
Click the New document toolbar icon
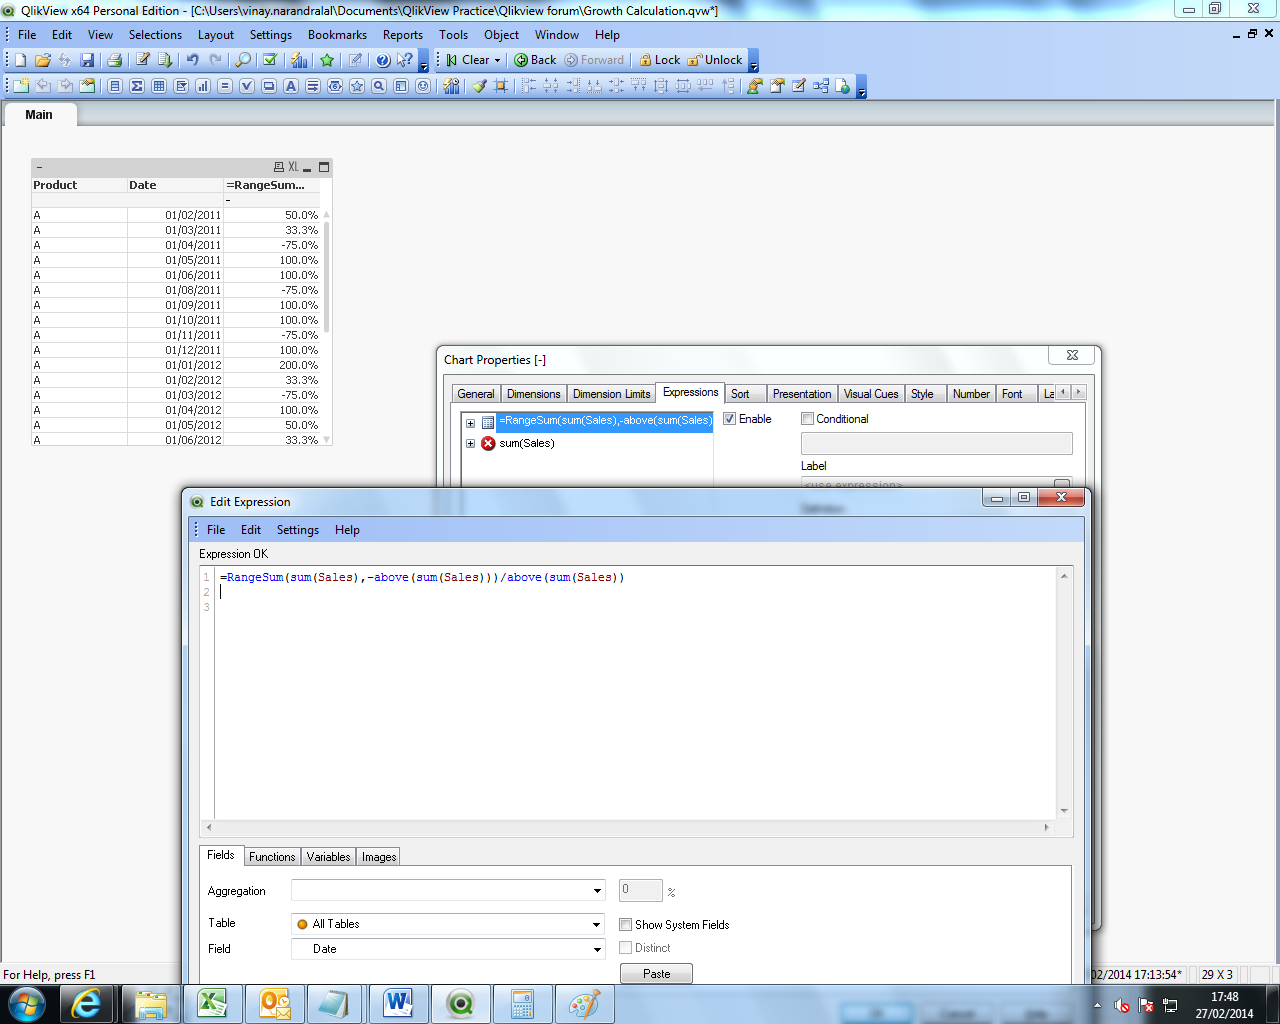click(20, 60)
